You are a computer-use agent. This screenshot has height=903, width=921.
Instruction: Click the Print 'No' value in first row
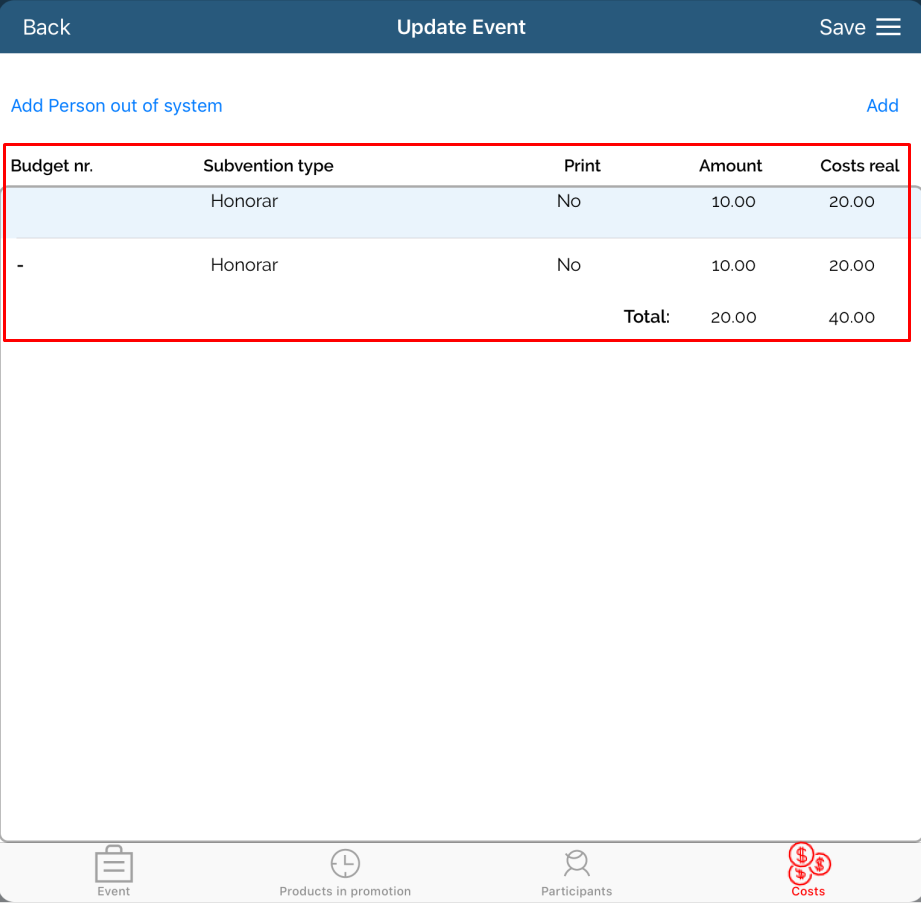pos(569,202)
